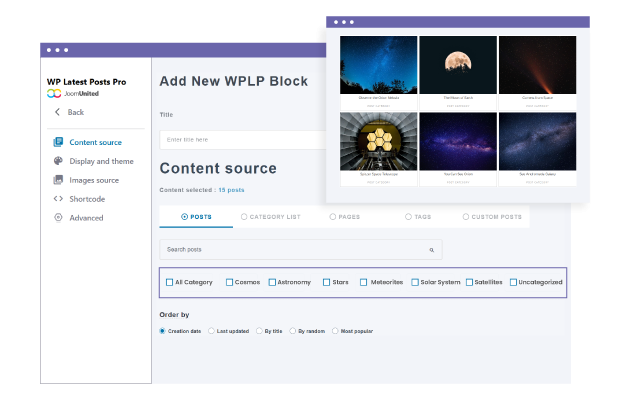The height and width of the screenshot is (400, 630).
Task: Check the Cosmos category box
Action: pyautogui.click(x=230, y=282)
